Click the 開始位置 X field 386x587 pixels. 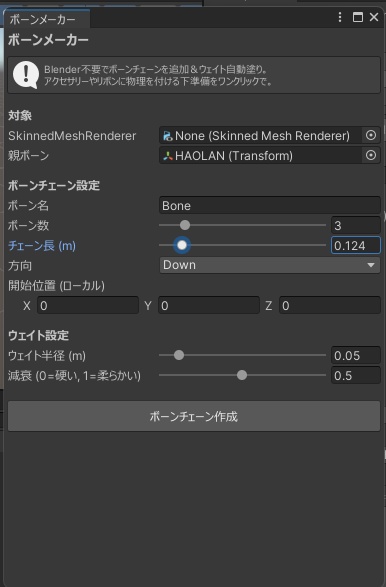tap(88, 305)
